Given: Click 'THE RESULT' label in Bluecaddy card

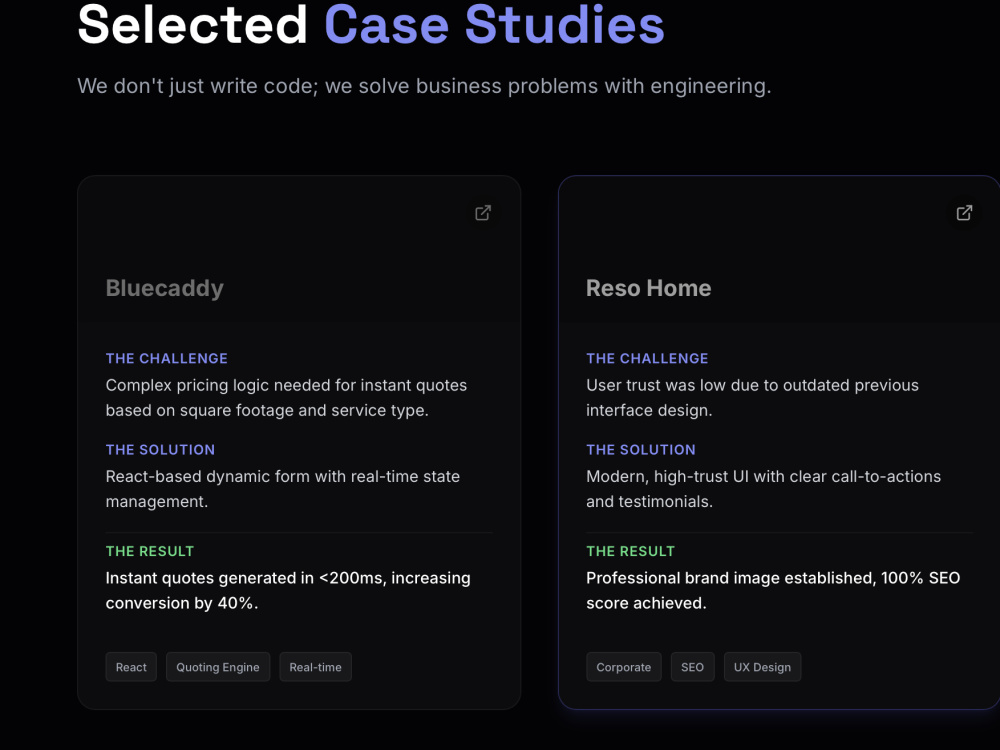Looking at the screenshot, I should 150,551.
